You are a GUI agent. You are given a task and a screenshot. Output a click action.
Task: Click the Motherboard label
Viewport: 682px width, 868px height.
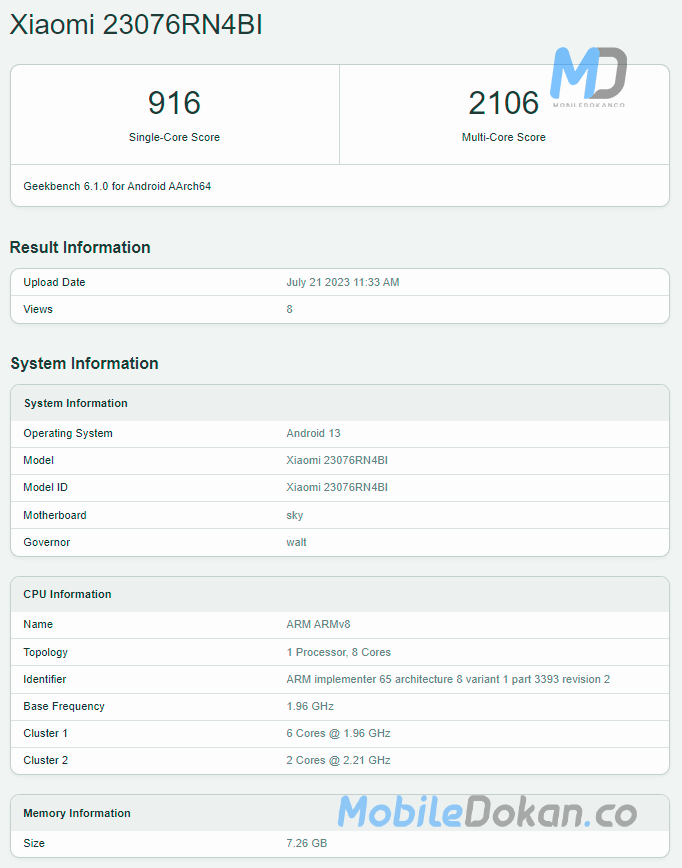(x=55, y=515)
